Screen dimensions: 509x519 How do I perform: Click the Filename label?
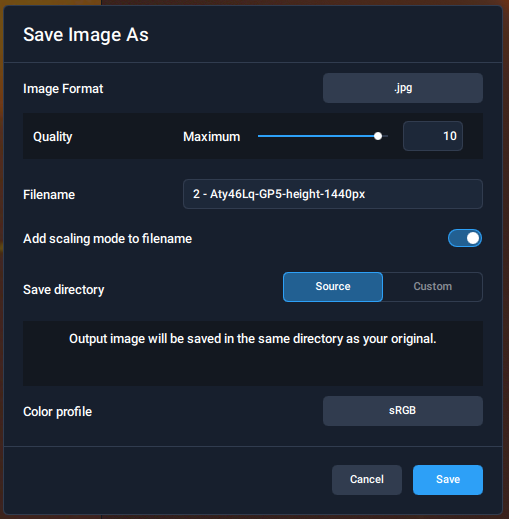coord(49,195)
